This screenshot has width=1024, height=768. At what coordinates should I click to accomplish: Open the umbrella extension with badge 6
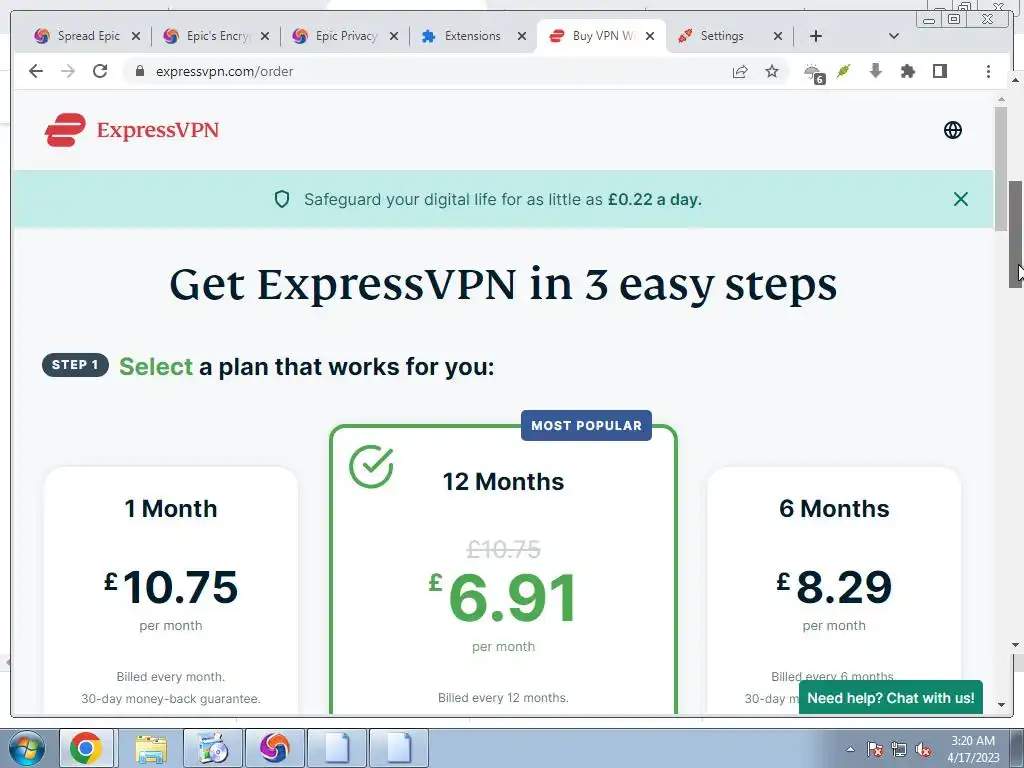click(x=814, y=74)
